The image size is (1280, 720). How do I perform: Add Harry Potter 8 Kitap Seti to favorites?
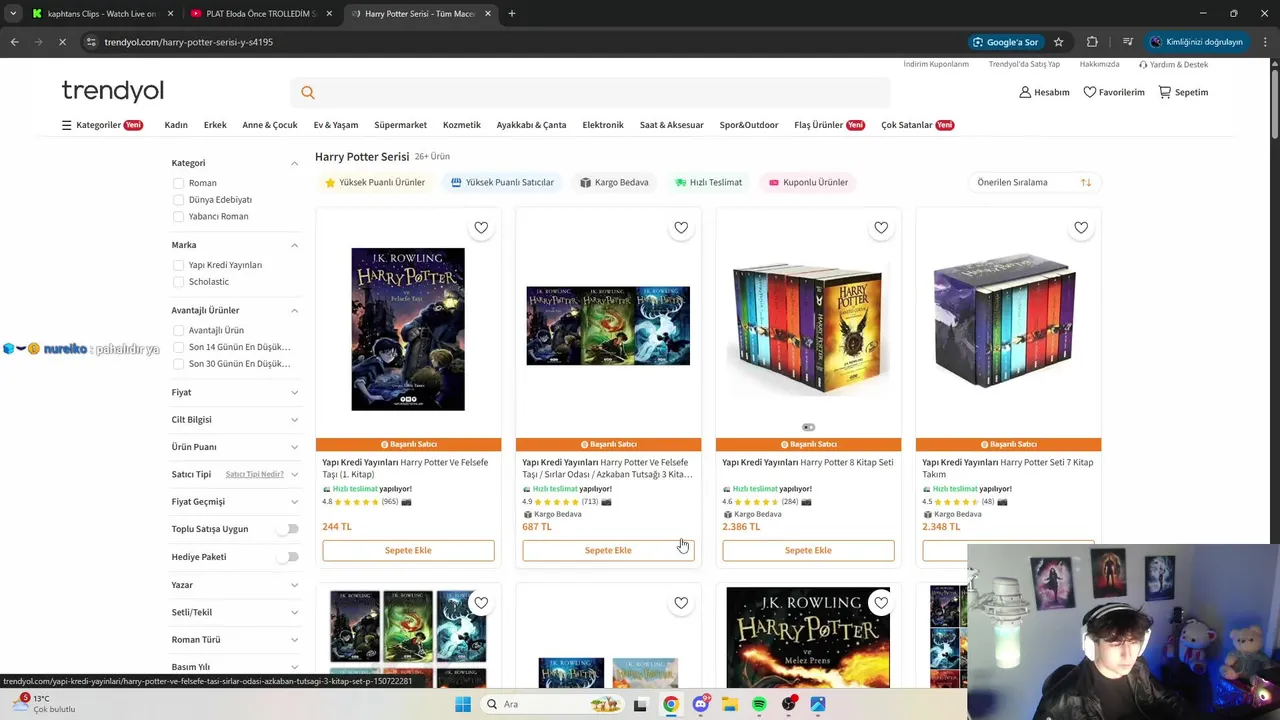(881, 228)
